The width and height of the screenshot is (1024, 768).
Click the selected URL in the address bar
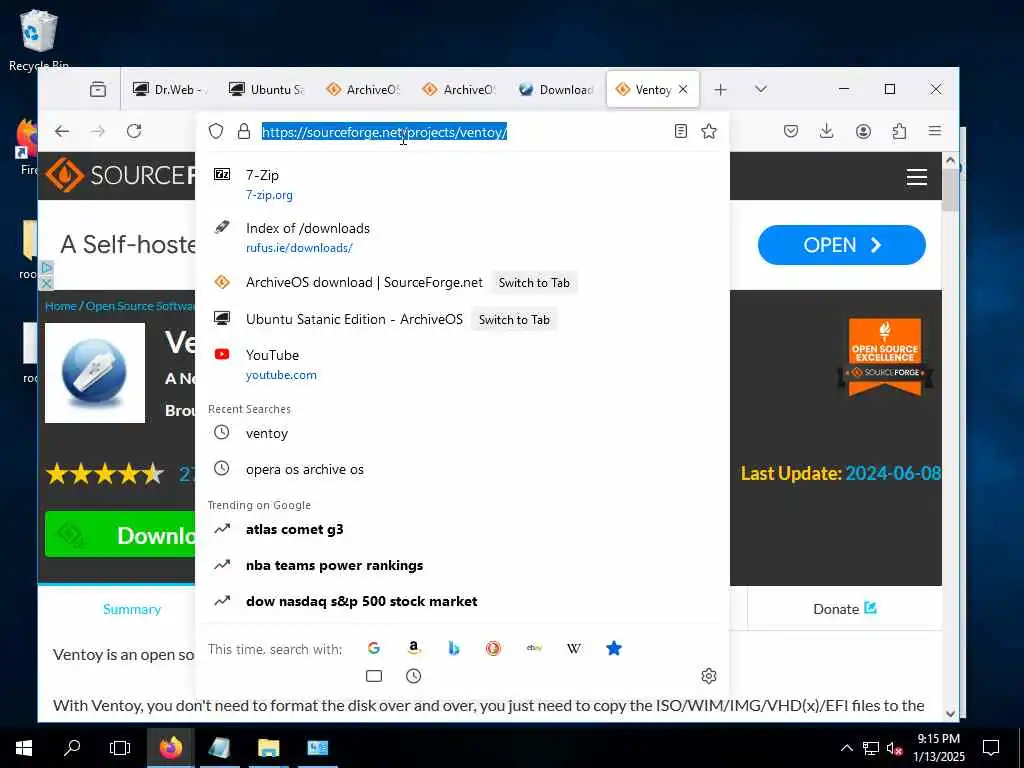coord(384,132)
